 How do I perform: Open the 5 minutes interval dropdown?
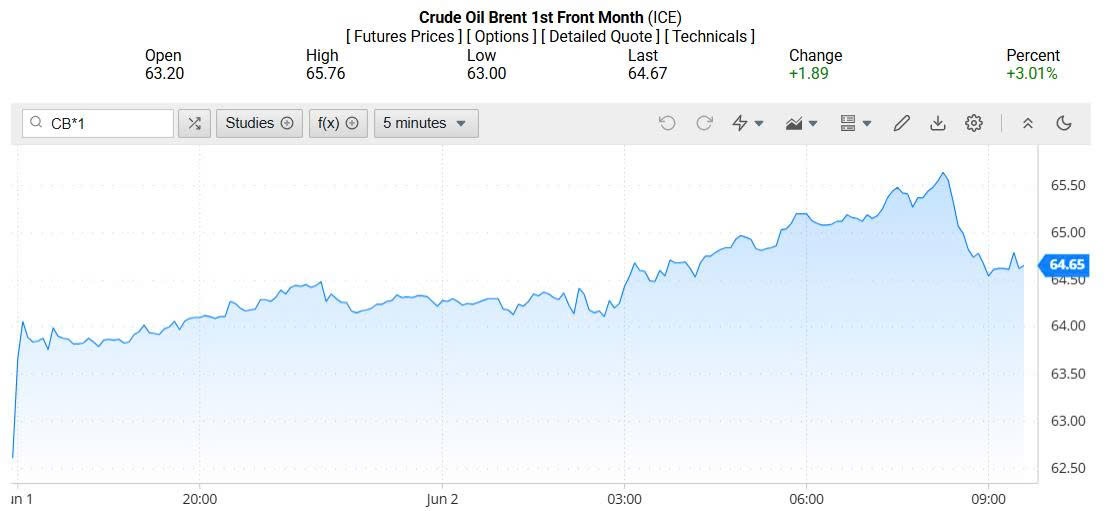click(x=425, y=123)
